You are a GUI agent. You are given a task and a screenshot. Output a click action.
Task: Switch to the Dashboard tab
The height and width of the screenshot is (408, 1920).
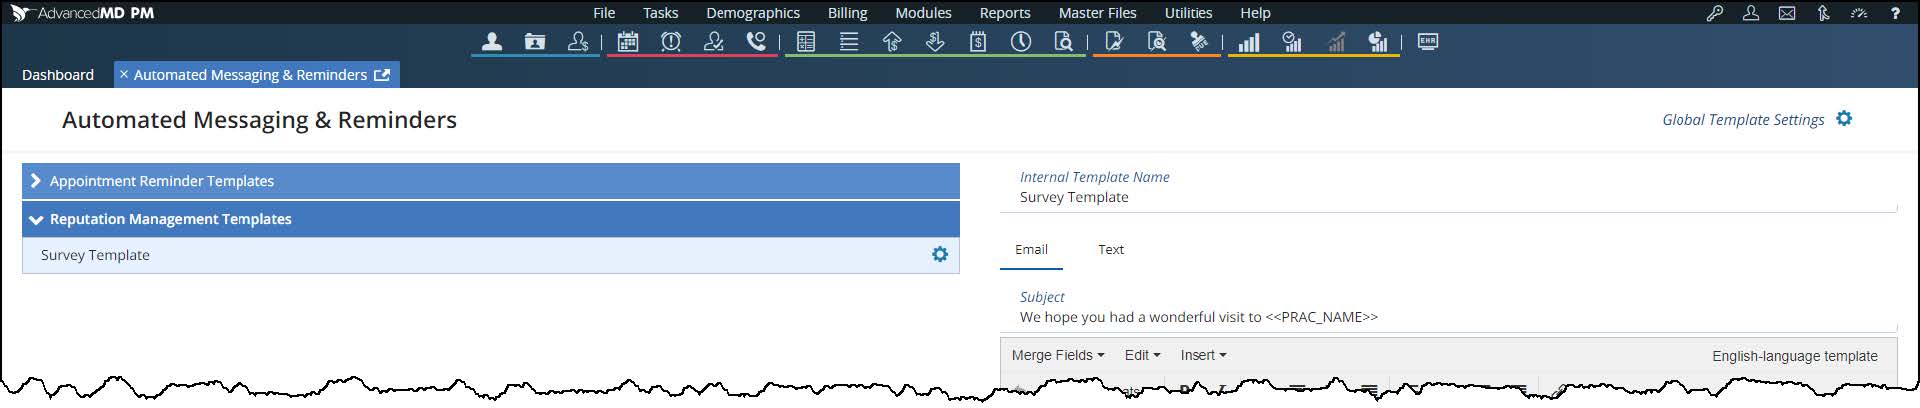click(x=58, y=75)
